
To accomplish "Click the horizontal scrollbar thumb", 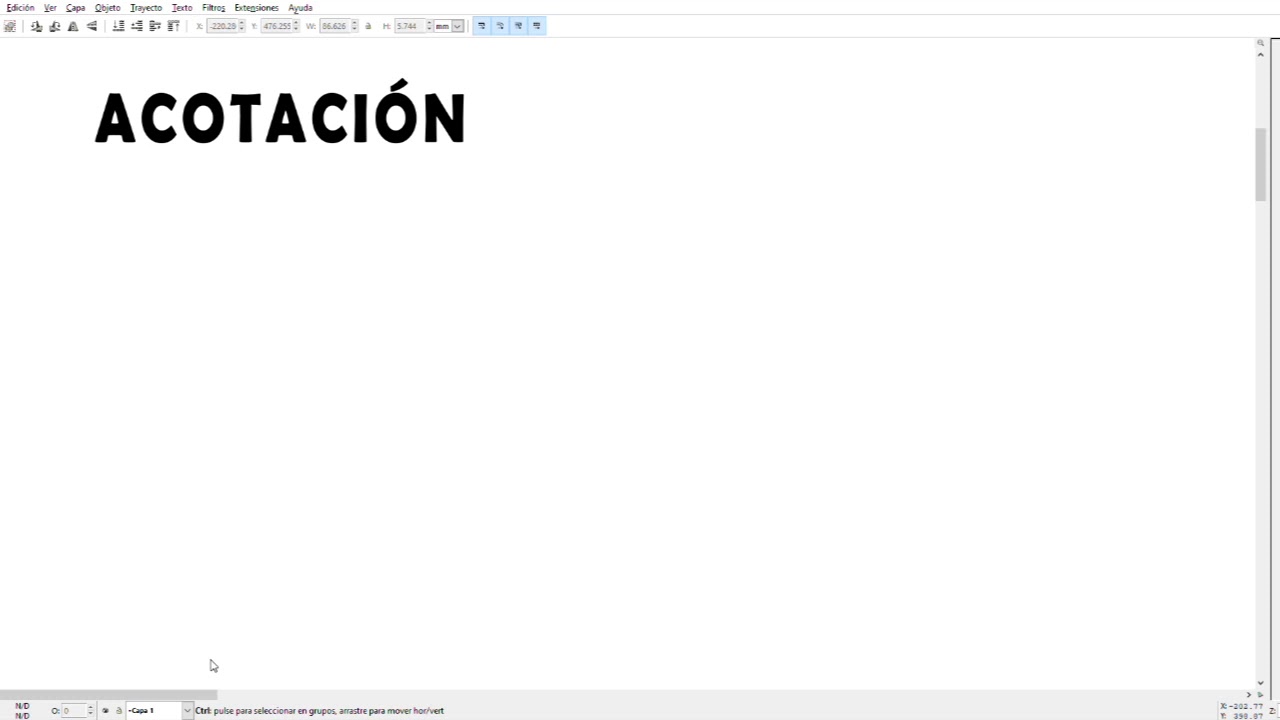I will tap(108, 694).
